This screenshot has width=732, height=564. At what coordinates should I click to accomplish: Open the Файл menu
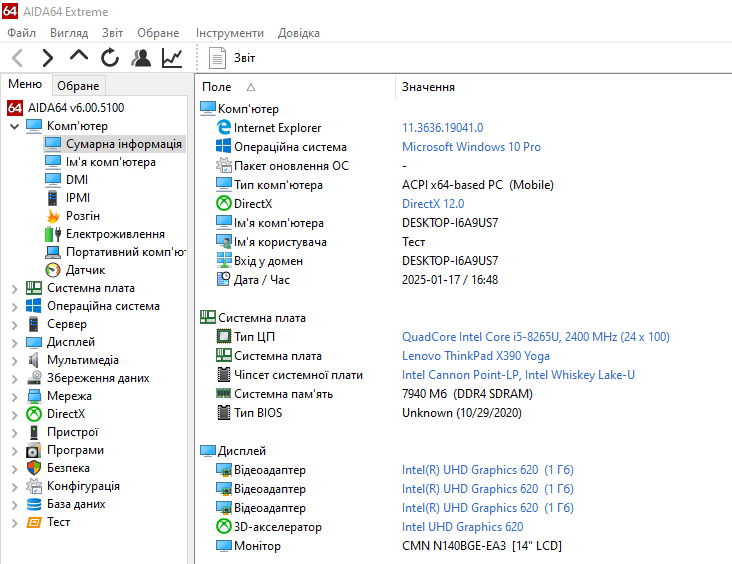tap(21, 33)
